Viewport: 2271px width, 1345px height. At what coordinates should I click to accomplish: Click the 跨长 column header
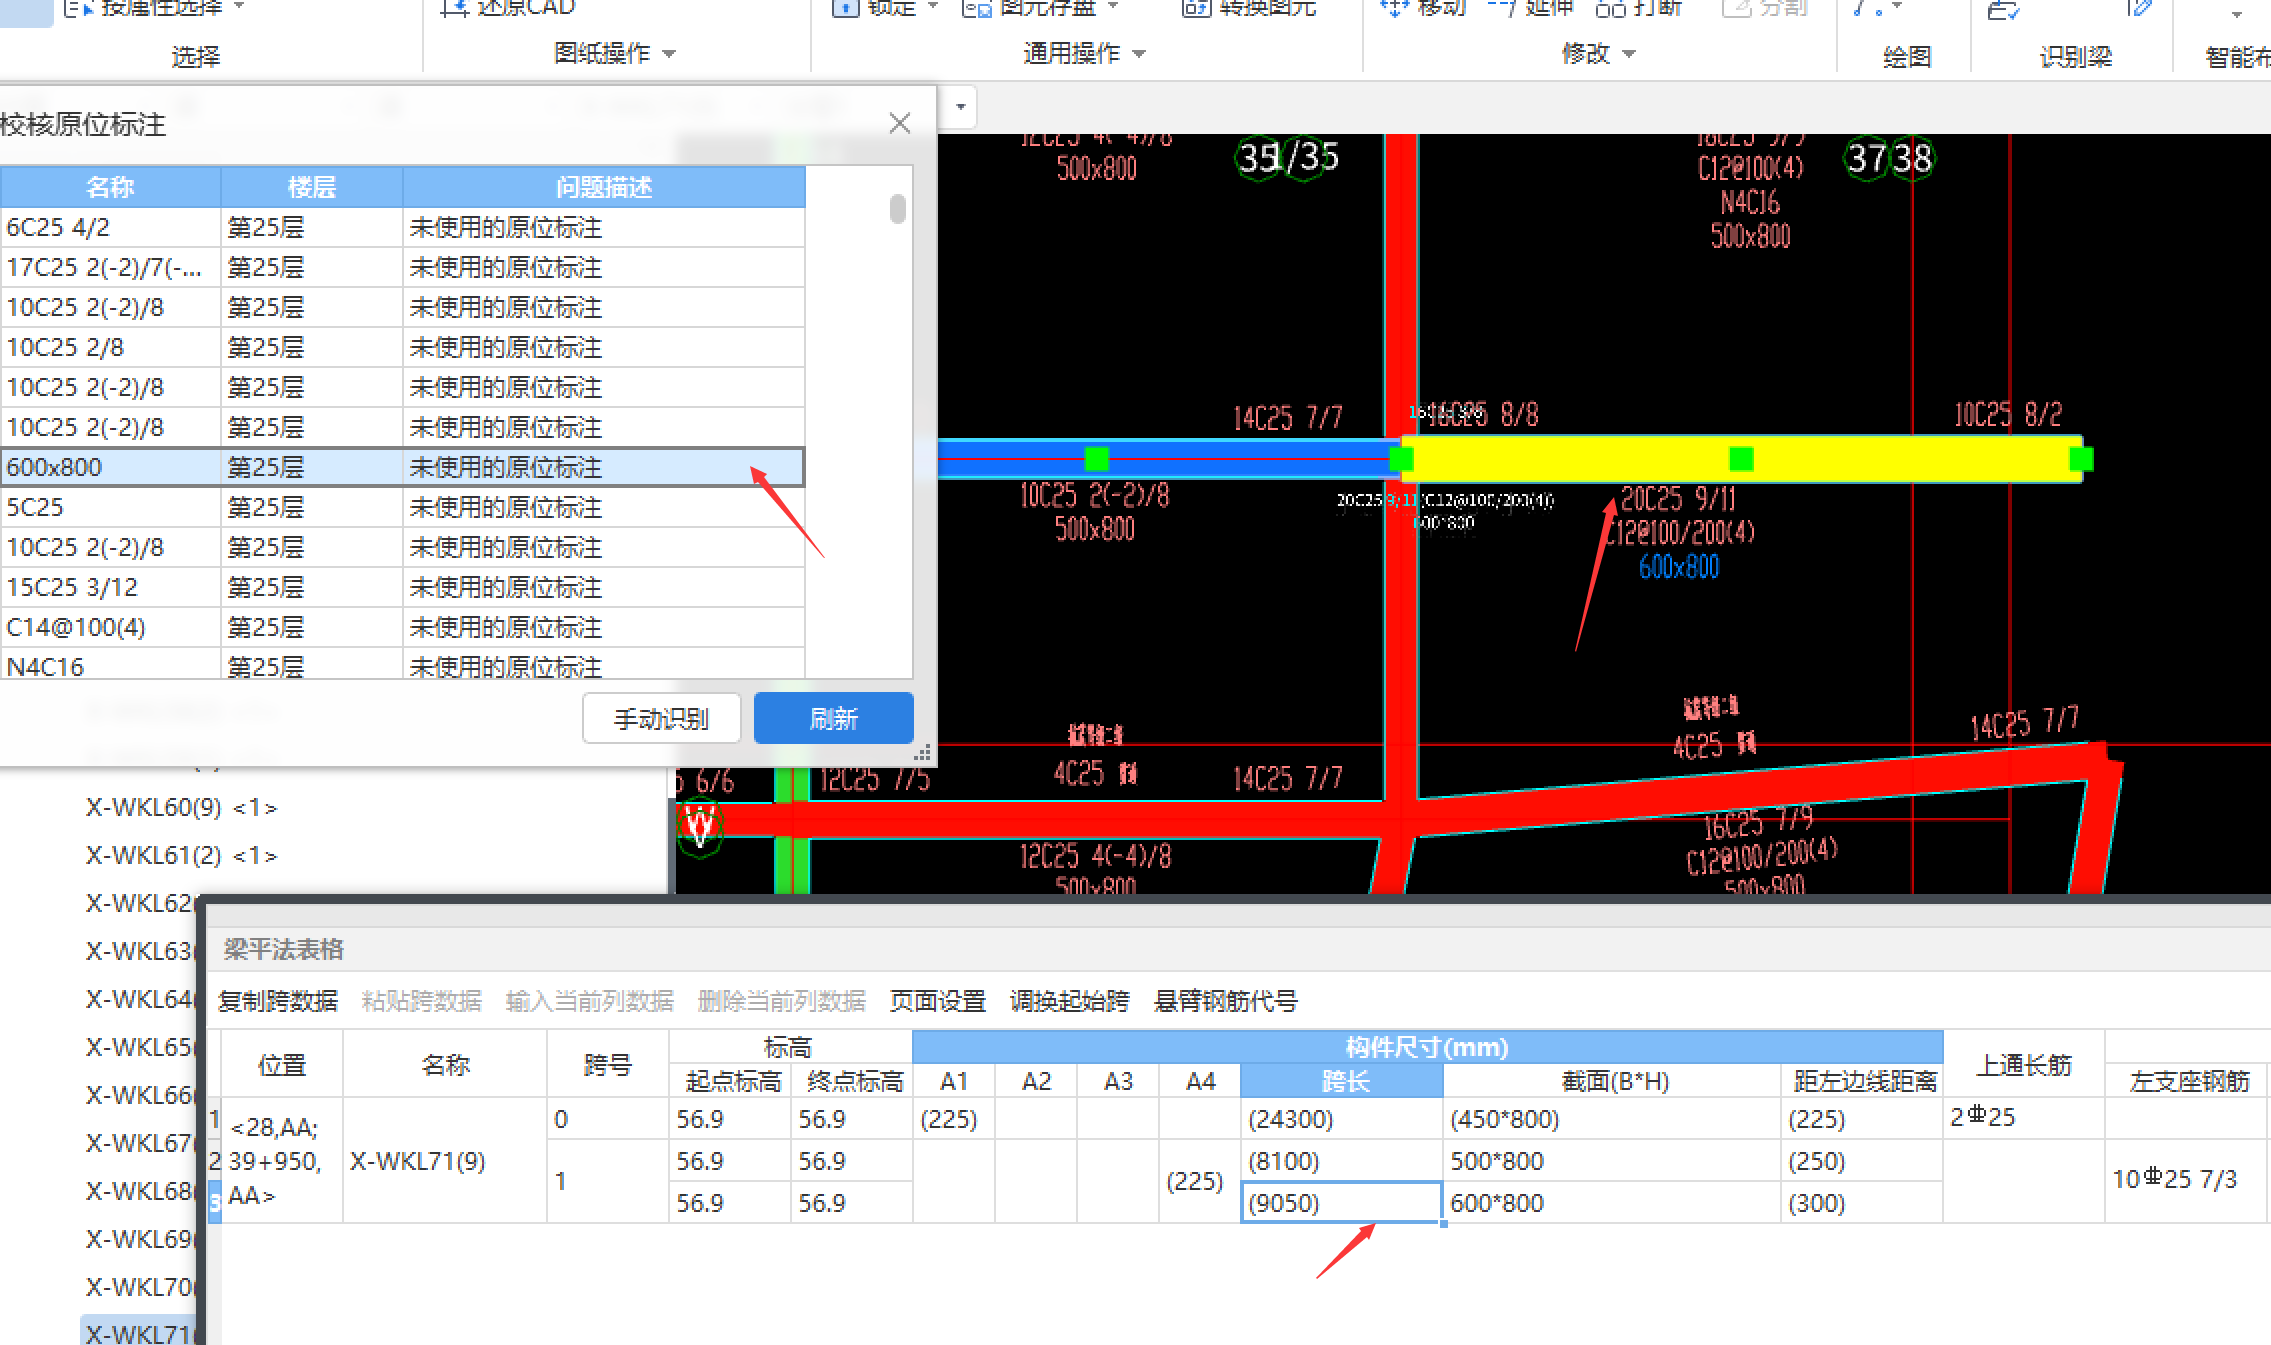click(x=1341, y=1081)
